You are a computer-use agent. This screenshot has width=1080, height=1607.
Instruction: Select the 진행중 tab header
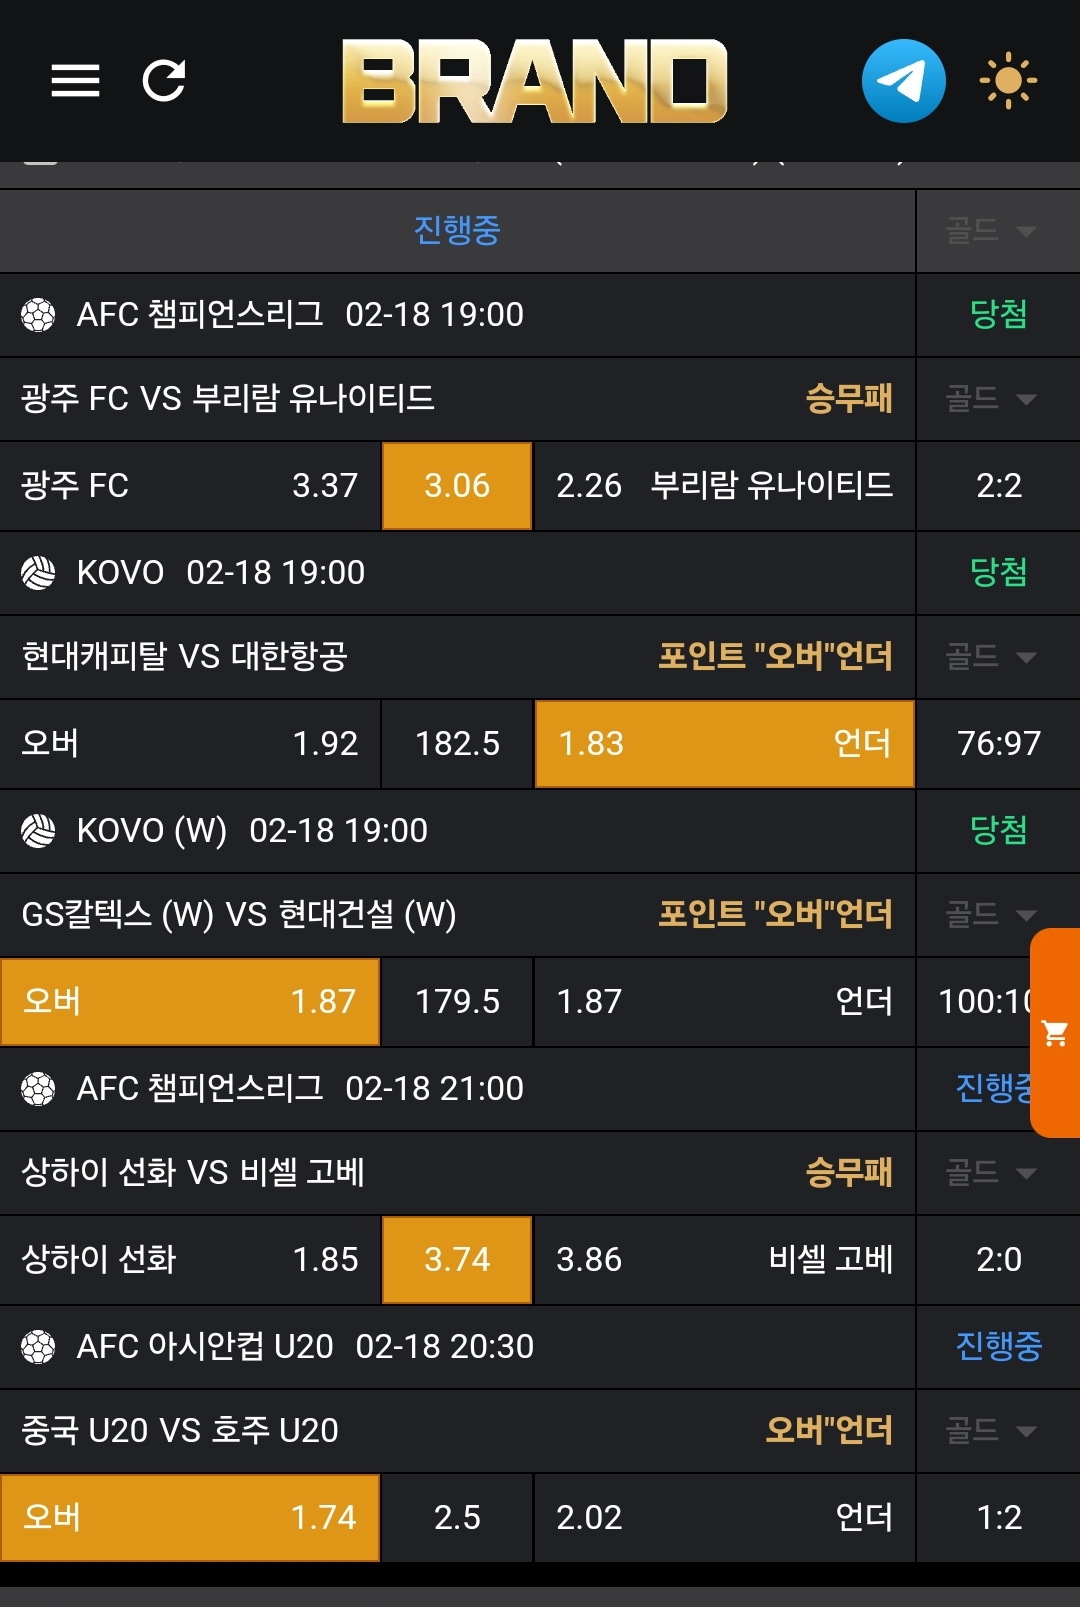457,231
